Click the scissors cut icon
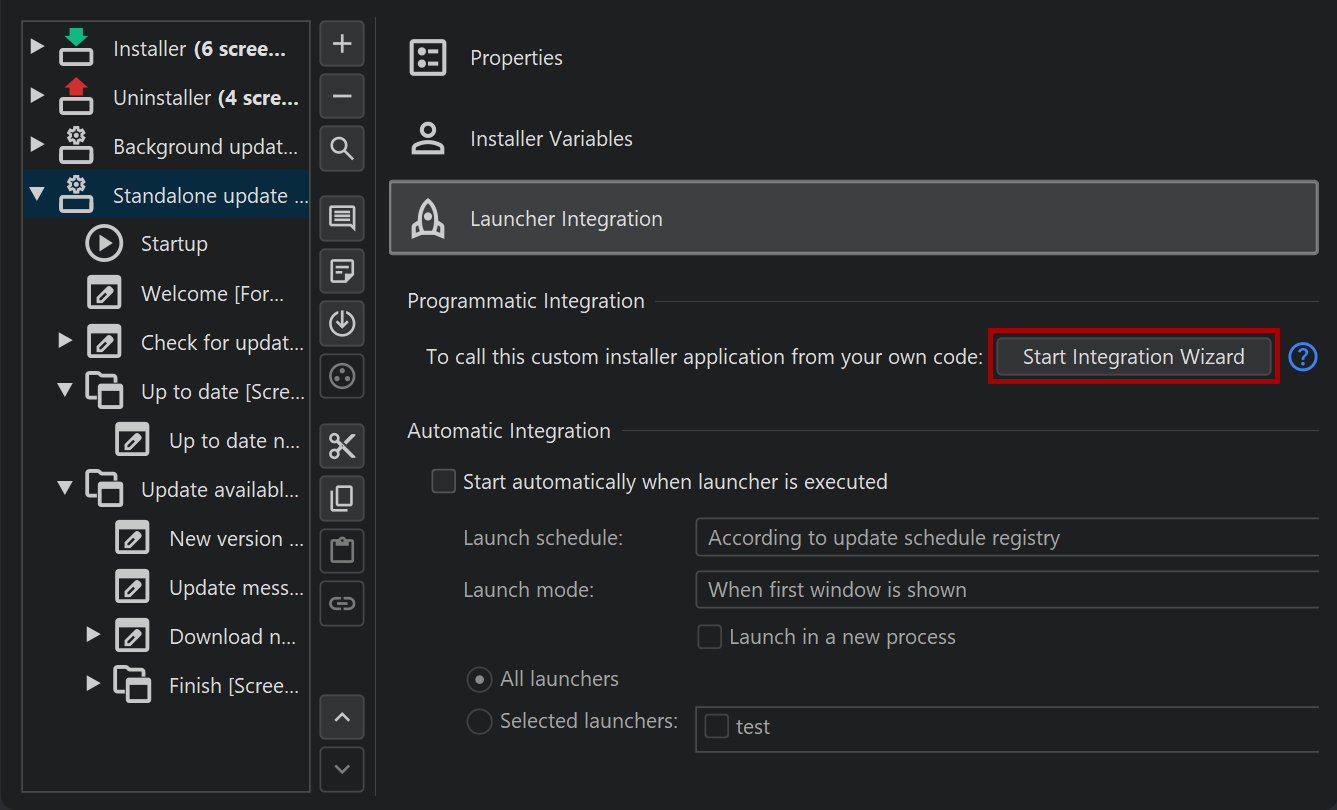1337x810 pixels. pyautogui.click(x=342, y=446)
